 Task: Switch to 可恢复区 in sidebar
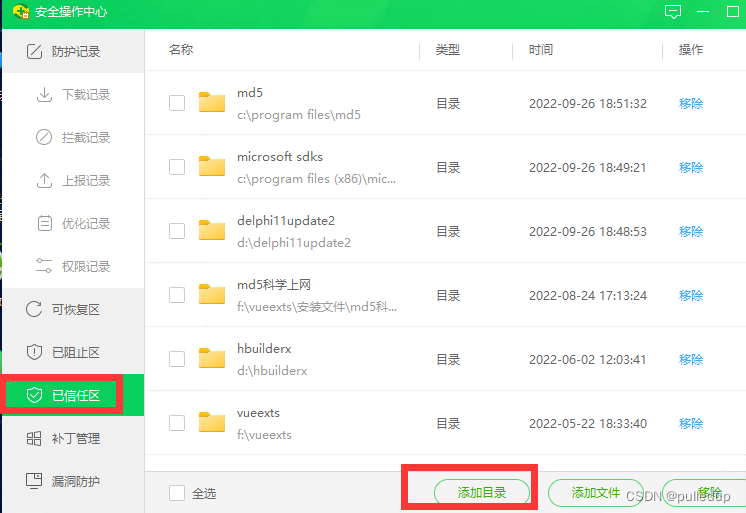(x=73, y=309)
